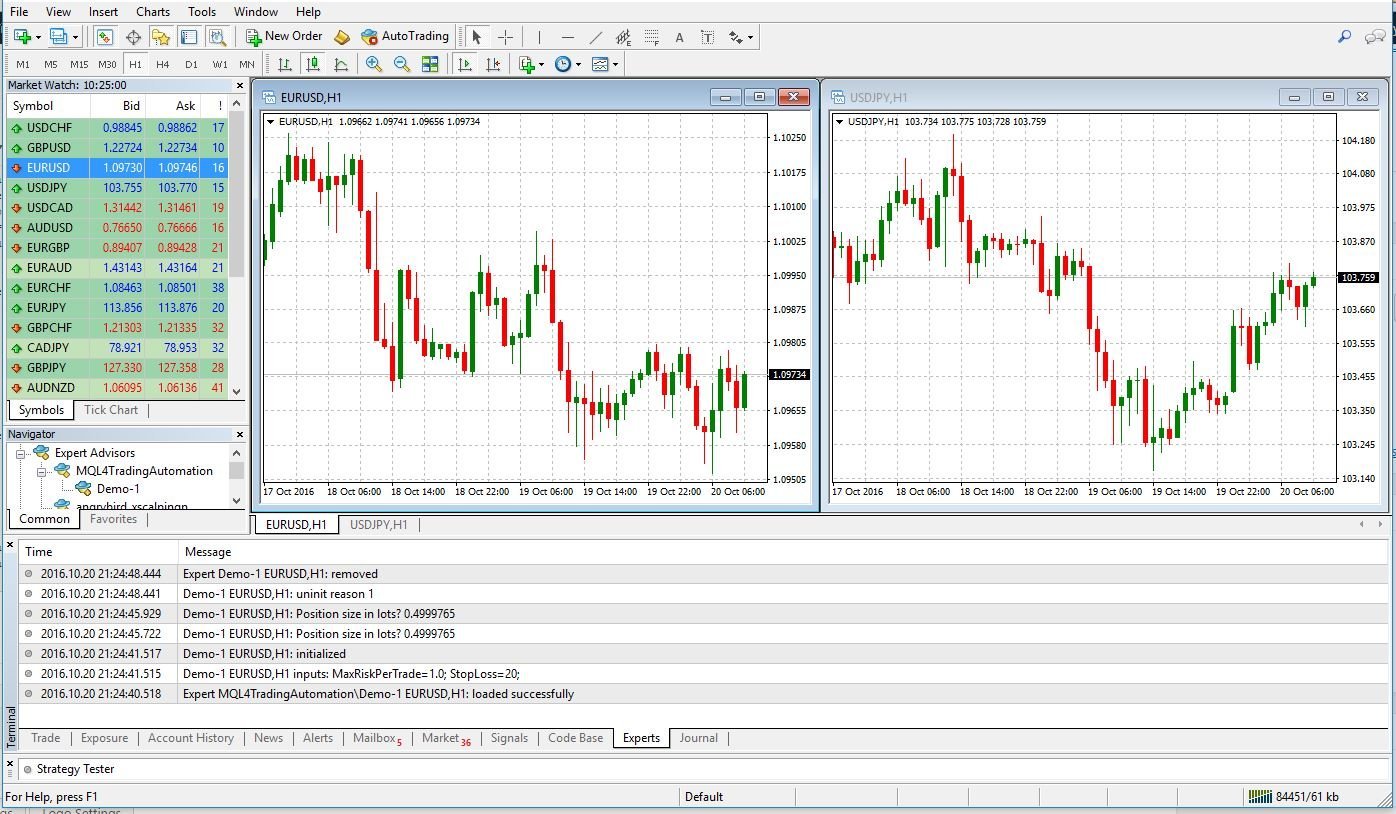Switch to M30 timeframe
The height and width of the screenshot is (814, 1396).
(107, 64)
